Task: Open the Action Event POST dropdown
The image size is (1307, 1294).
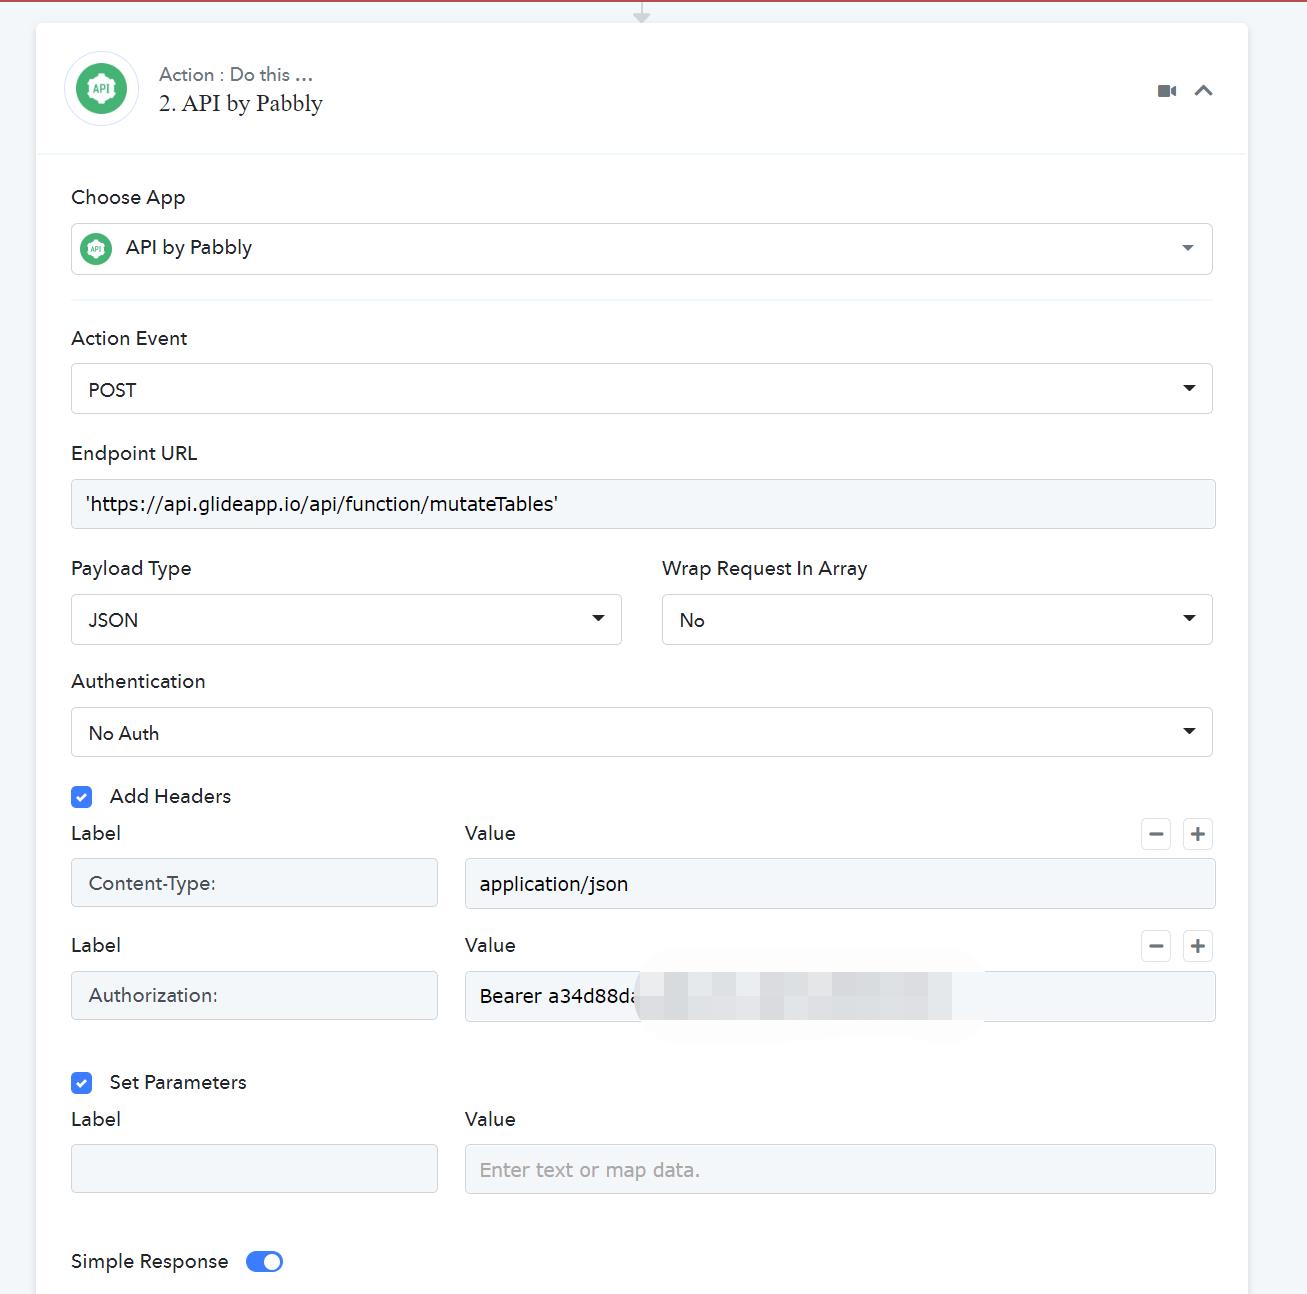Action: [642, 389]
